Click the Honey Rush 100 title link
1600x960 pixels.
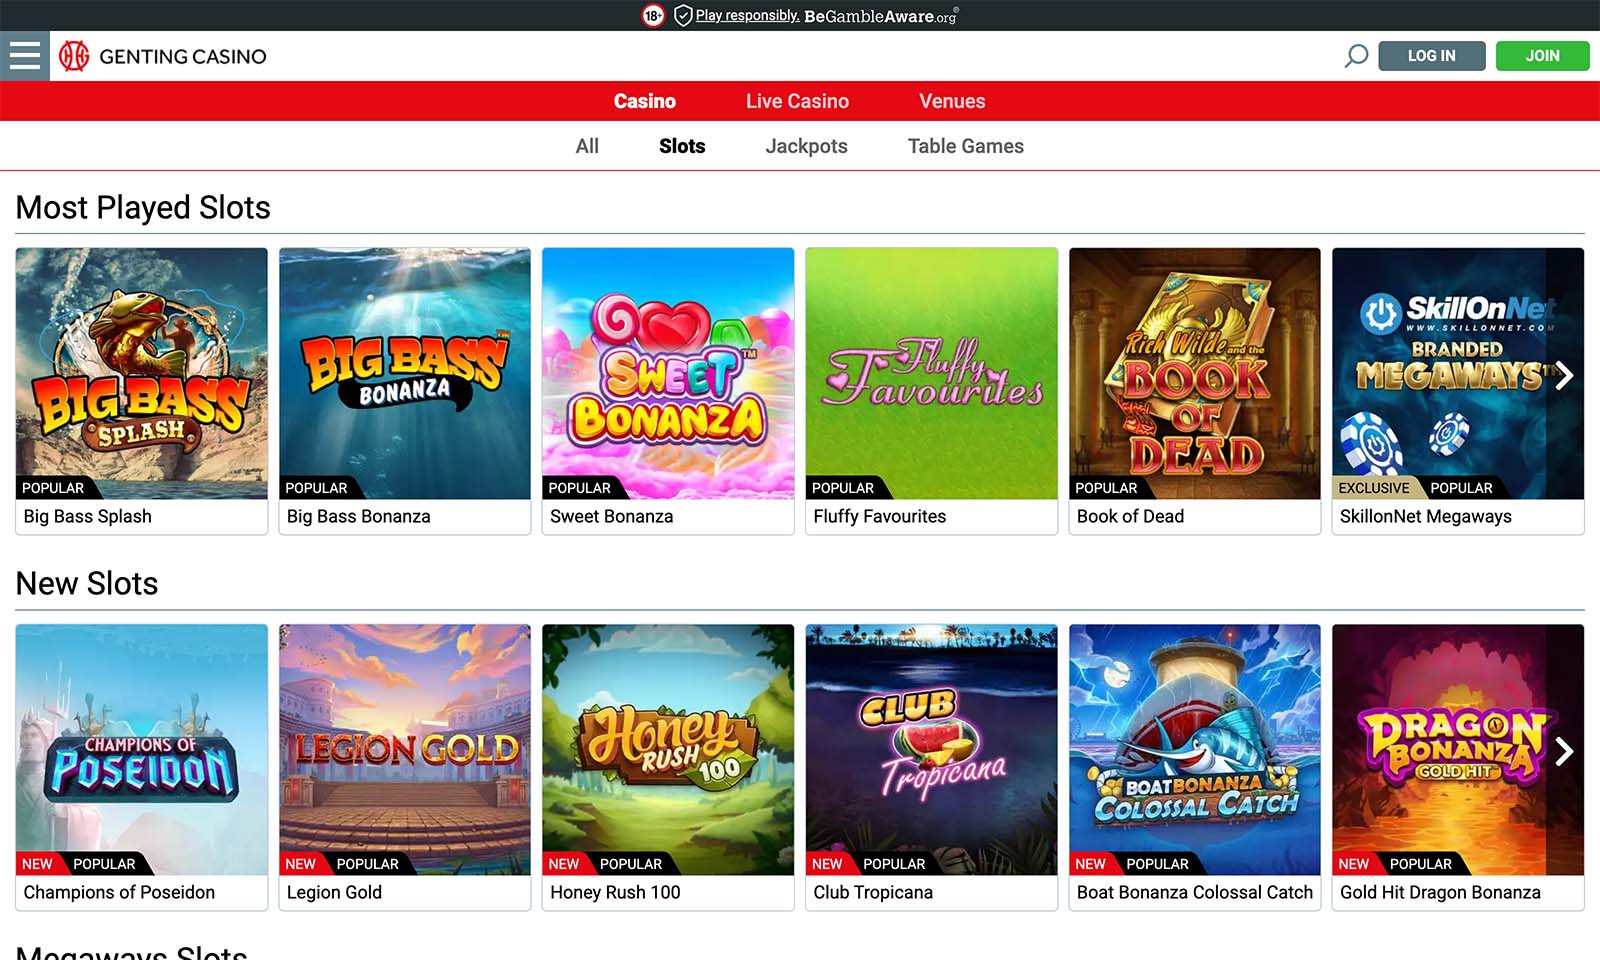pyautogui.click(x=615, y=892)
